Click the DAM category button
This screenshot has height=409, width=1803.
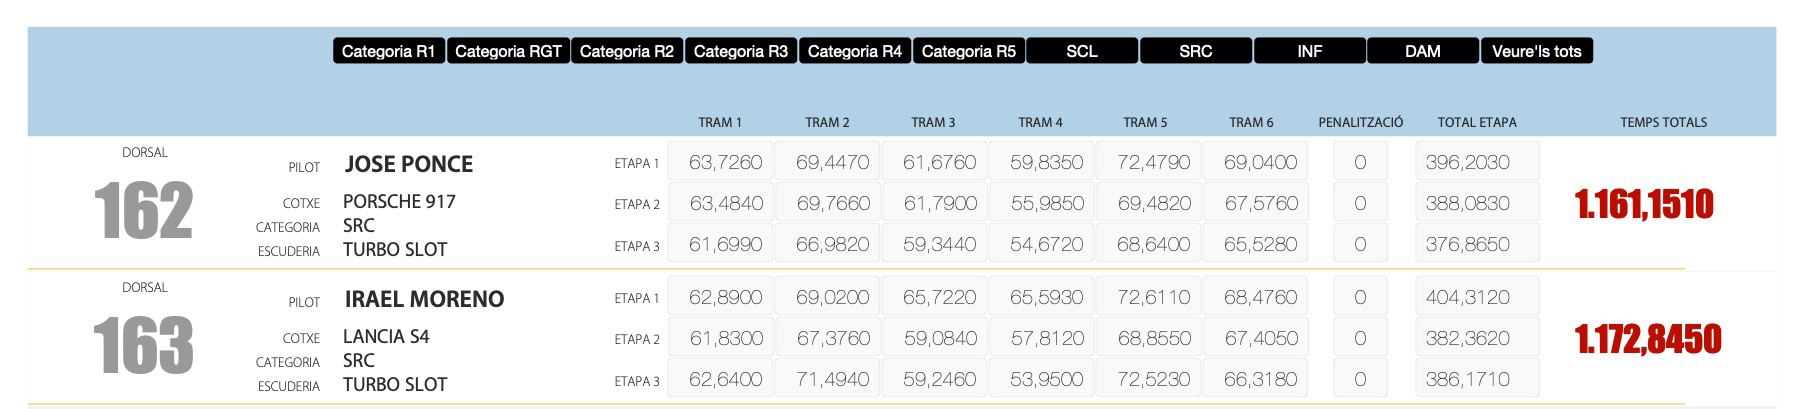pyautogui.click(x=1423, y=51)
